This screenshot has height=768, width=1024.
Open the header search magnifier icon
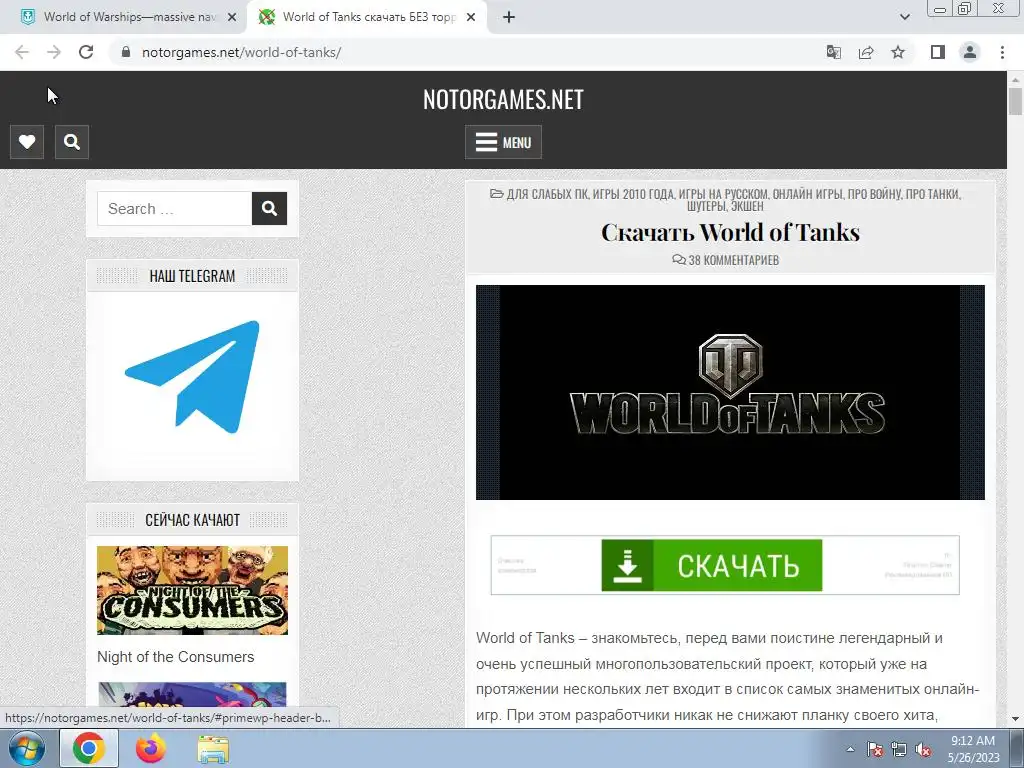click(x=72, y=142)
